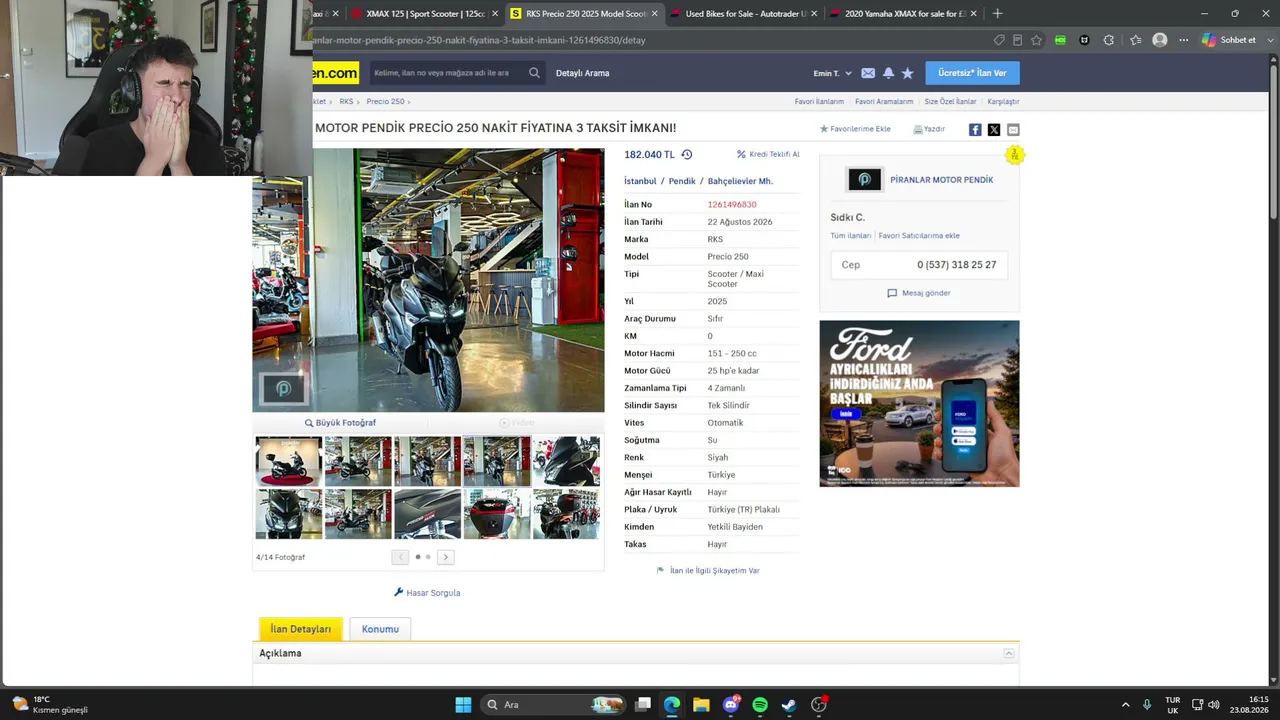Click the main scooter showroom photo
Screen dimensions: 1280x720
click(x=428, y=280)
